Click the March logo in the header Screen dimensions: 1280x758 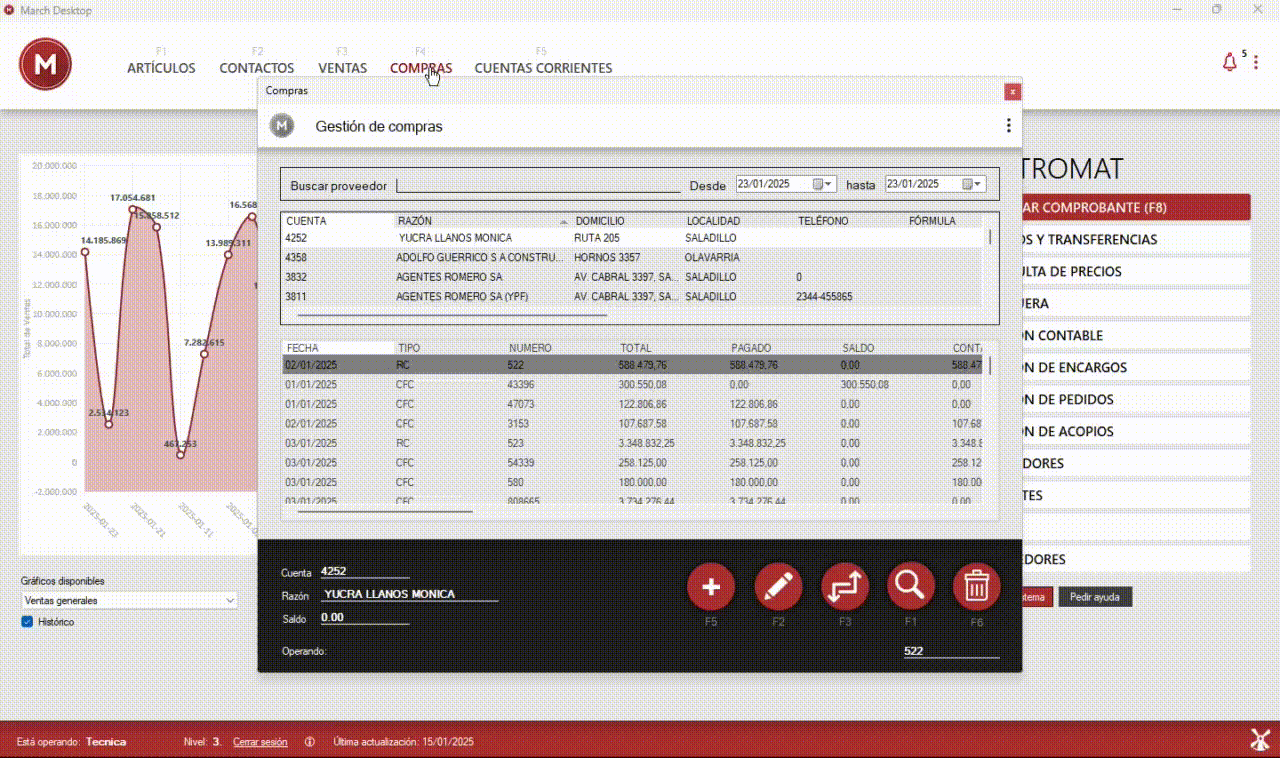pos(45,64)
